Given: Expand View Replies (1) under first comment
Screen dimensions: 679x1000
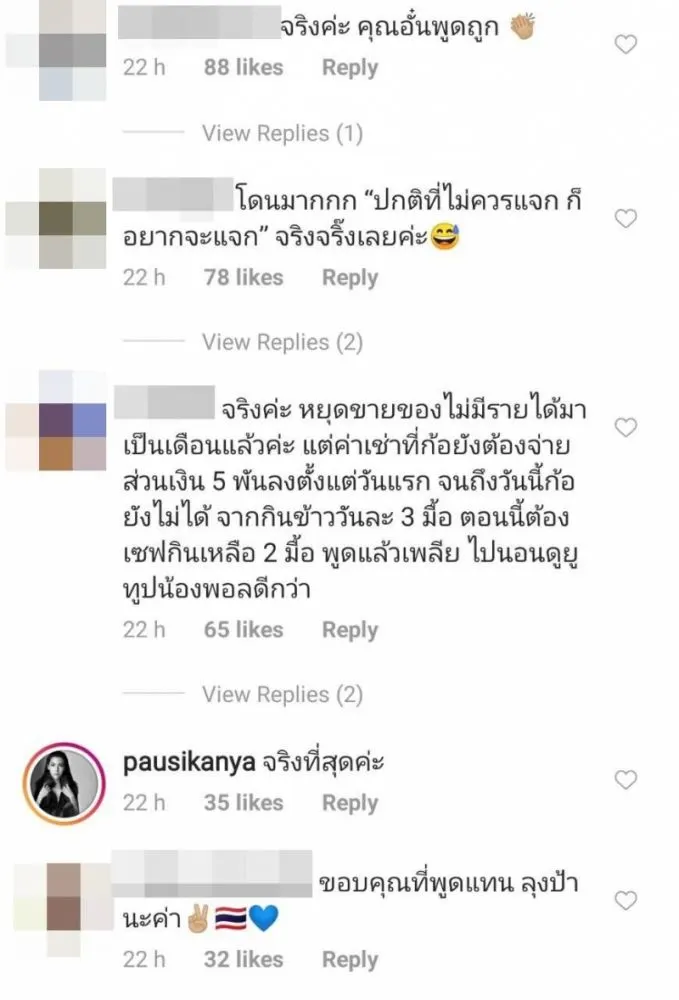Looking at the screenshot, I should pyautogui.click(x=282, y=133).
